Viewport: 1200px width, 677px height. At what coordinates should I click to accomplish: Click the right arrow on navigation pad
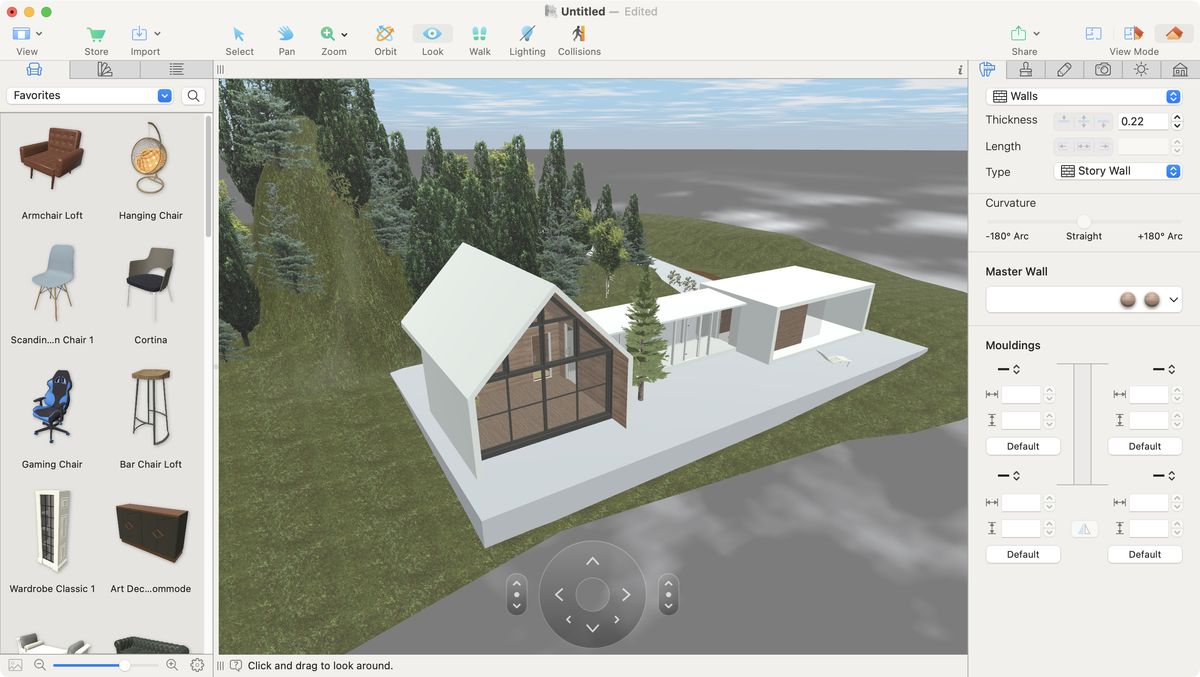pos(626,595)
